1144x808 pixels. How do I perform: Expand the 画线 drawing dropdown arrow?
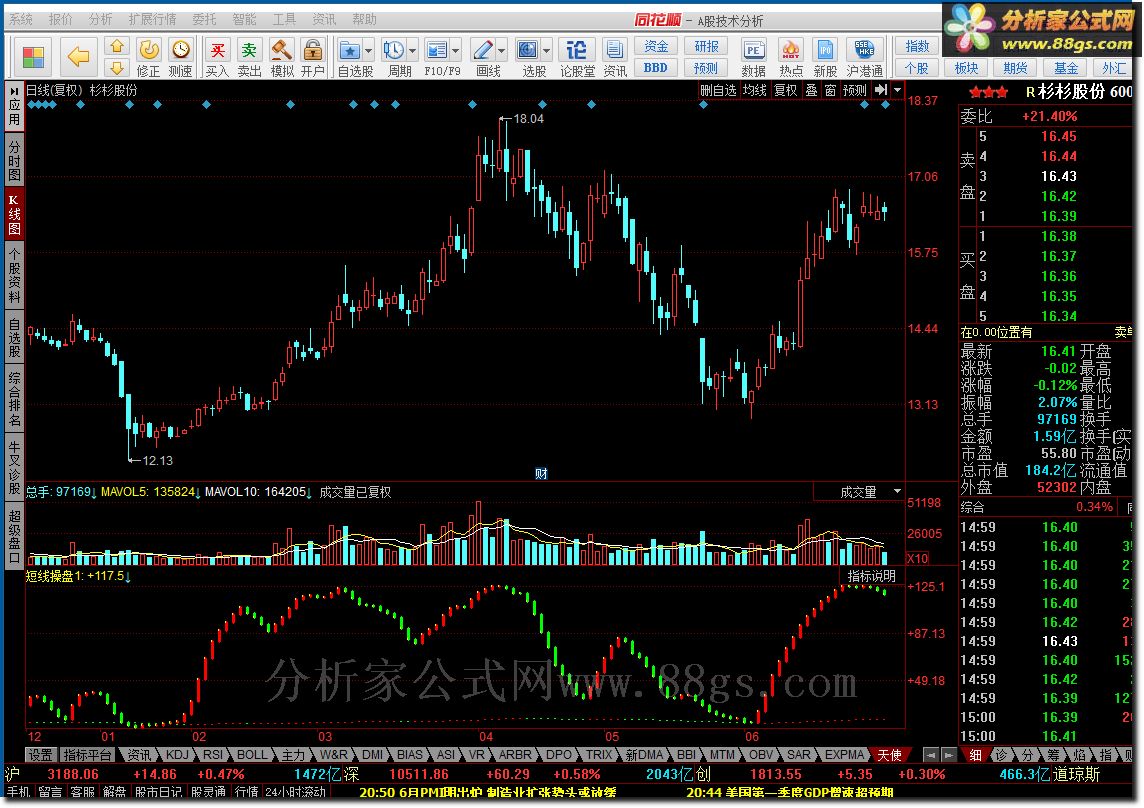click(x=502, y=50)
